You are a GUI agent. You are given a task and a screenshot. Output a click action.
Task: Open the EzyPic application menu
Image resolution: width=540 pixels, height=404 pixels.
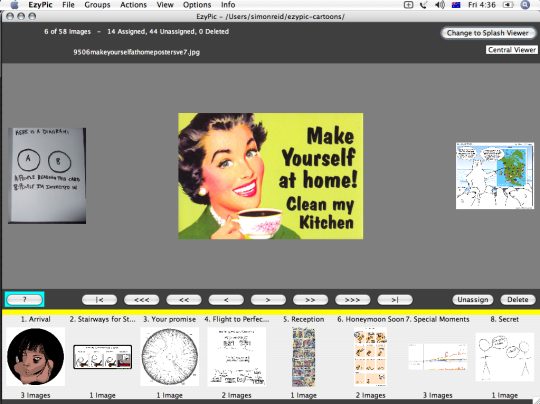[x=40, y=5]
